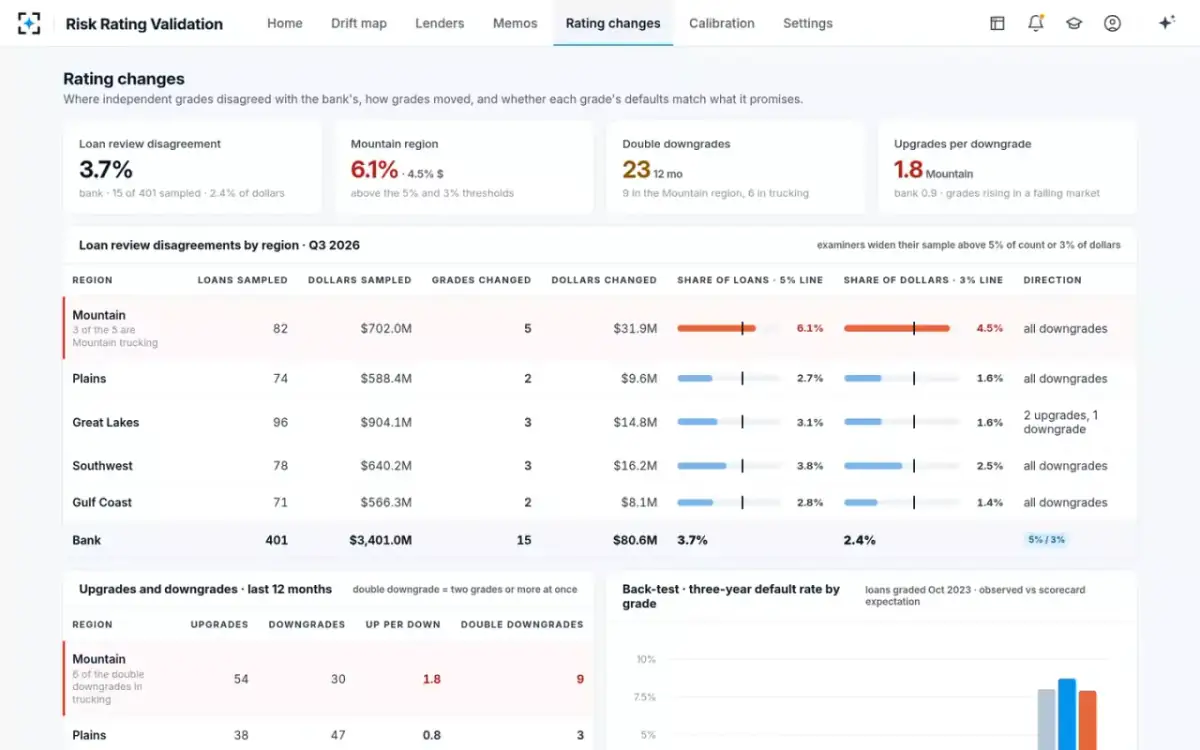
Task: Select the Mountain row in disagreements table
Action: pyautogui.click(x=600, y=328)
